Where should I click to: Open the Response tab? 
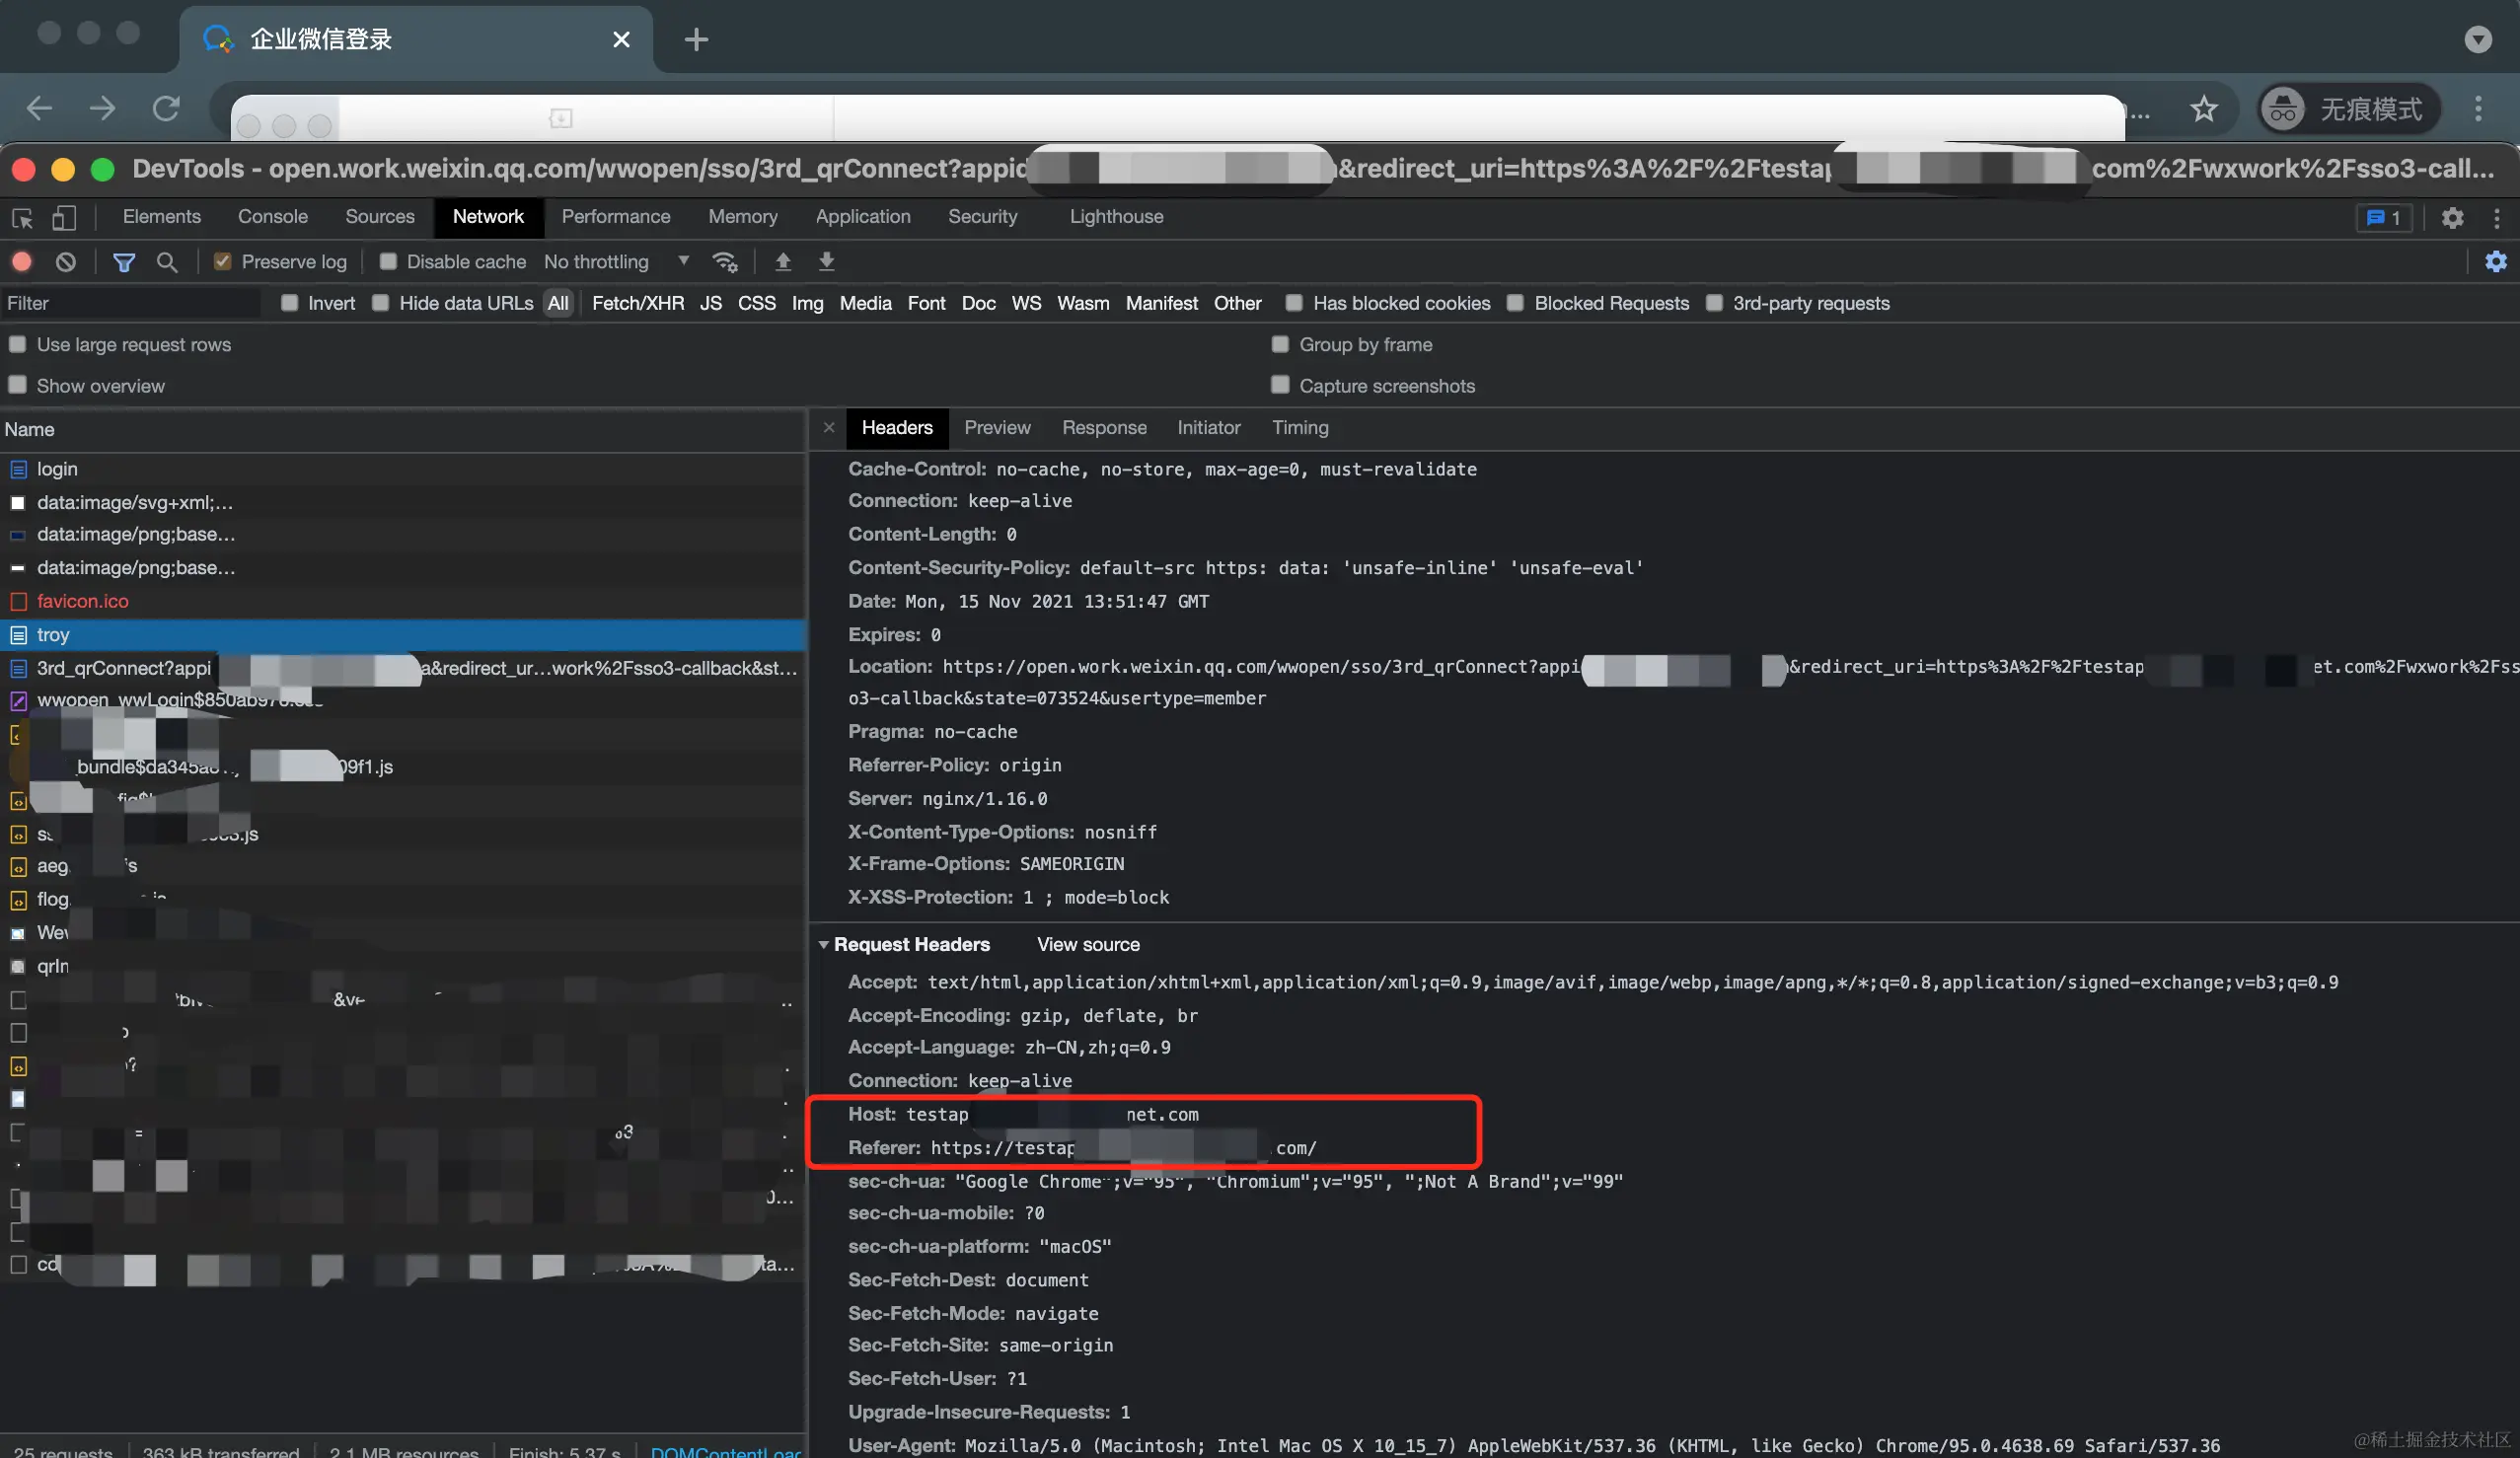click(x=1104, y=428)
